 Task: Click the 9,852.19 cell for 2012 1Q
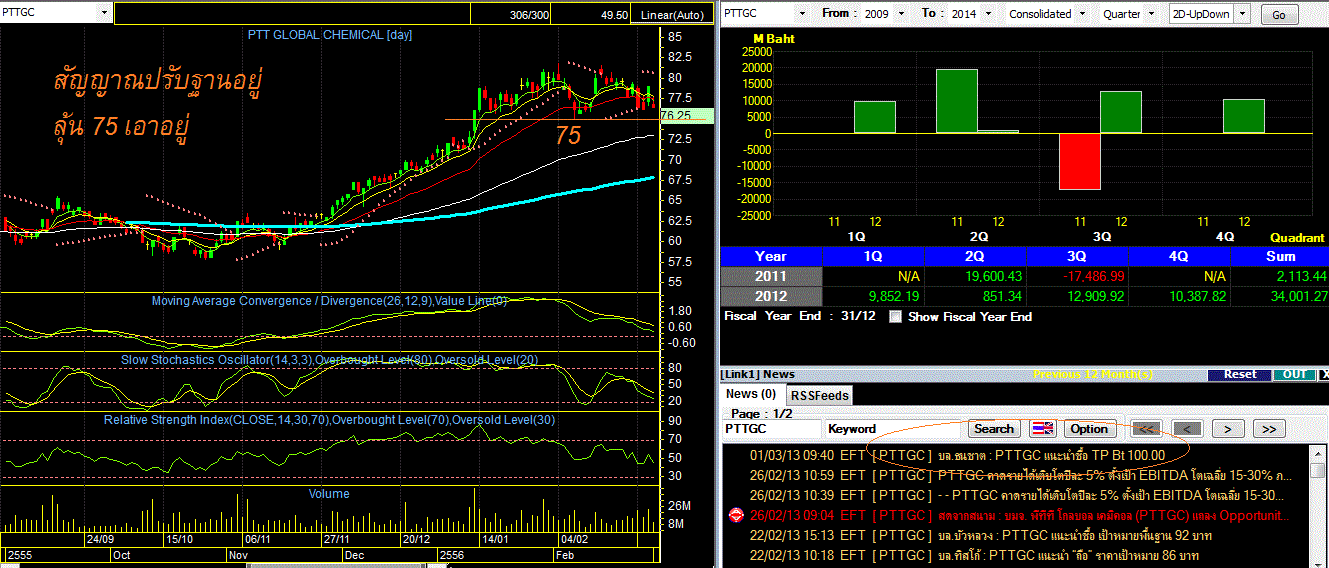873,296
